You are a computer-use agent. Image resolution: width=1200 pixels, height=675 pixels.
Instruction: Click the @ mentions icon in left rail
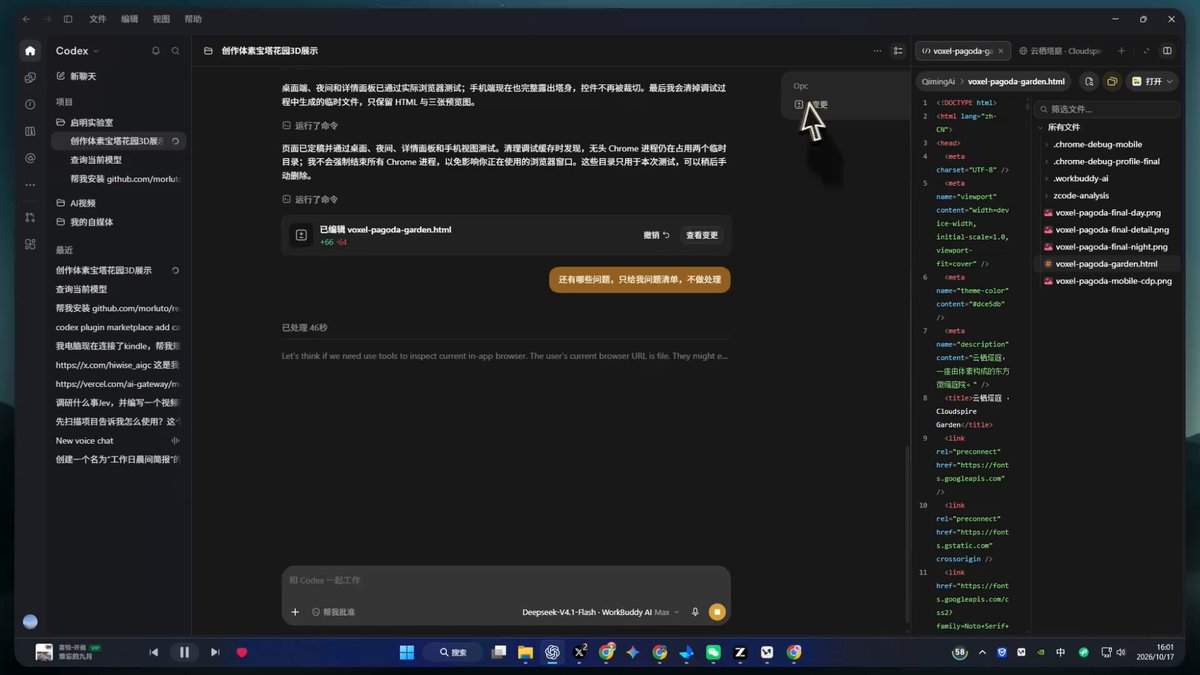click(x=30, y=158)
